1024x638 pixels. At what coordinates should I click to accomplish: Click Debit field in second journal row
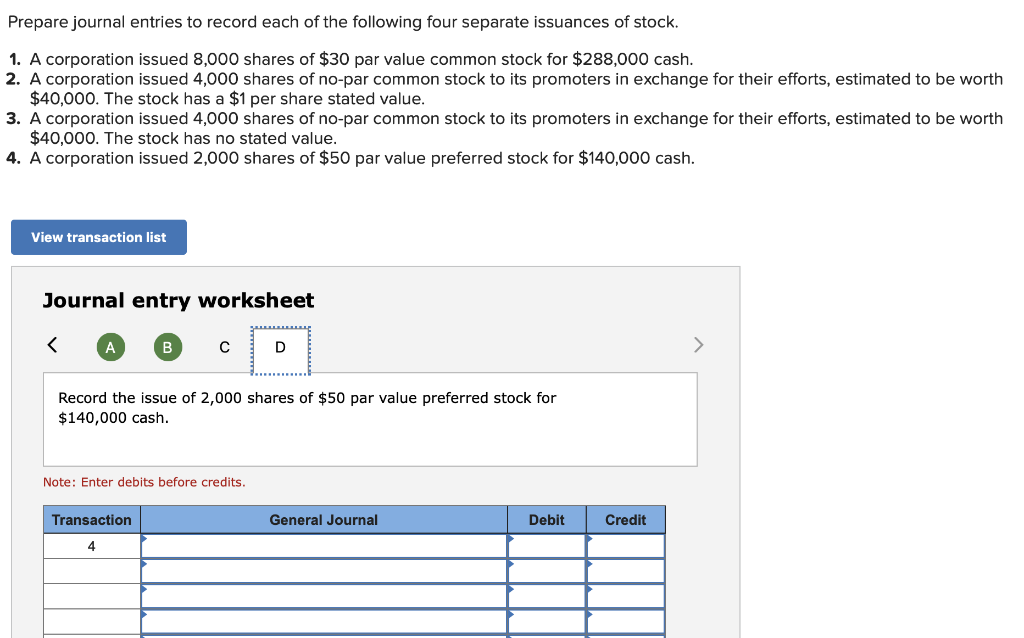[x=547, y=571]
